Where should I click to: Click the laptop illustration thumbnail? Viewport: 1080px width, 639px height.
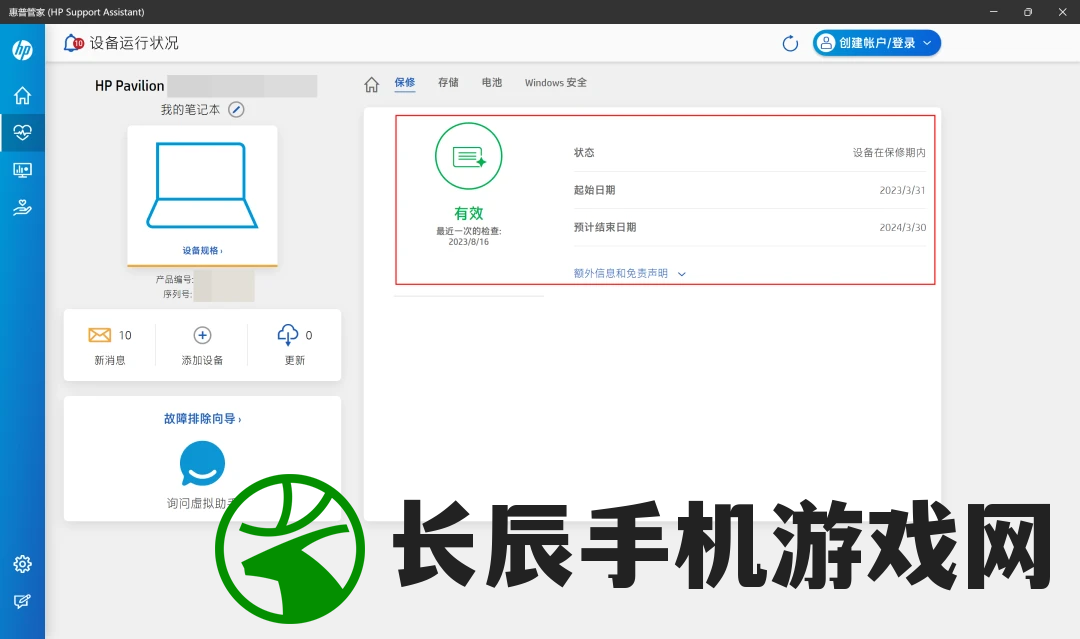pos(202,185)
